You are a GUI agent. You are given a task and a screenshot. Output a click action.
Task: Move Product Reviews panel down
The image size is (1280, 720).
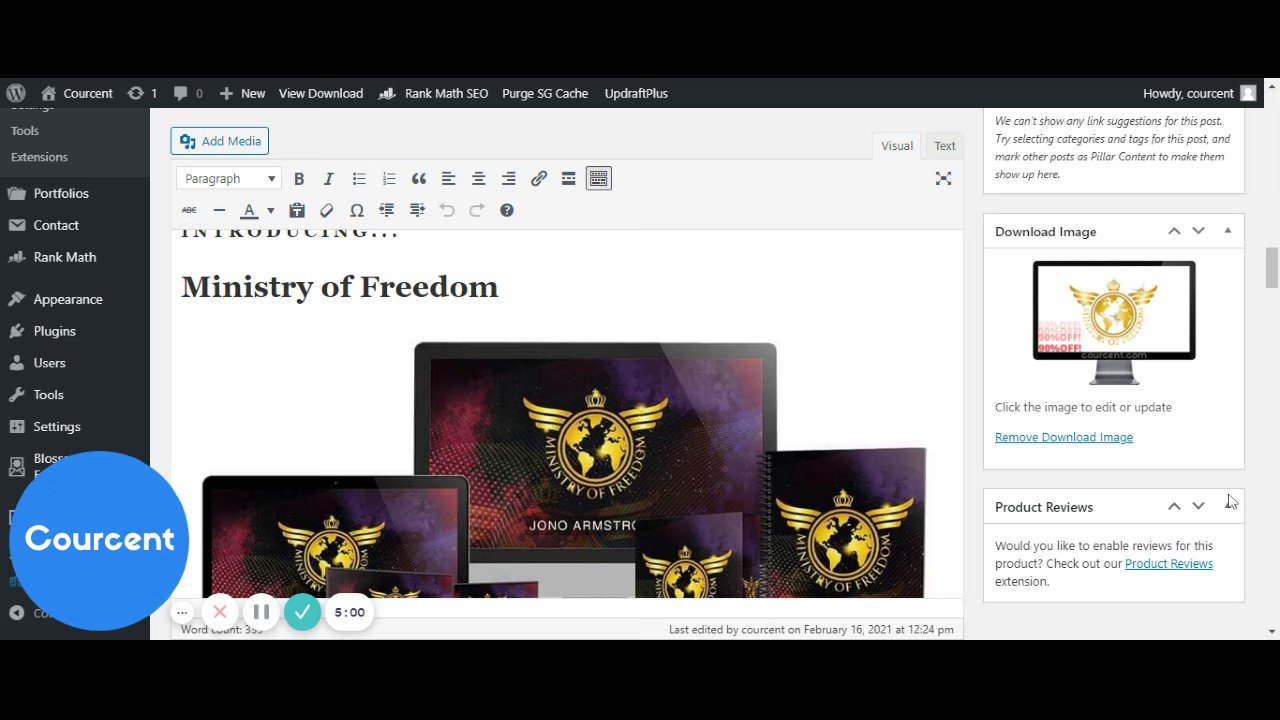tap(1198, 507)
